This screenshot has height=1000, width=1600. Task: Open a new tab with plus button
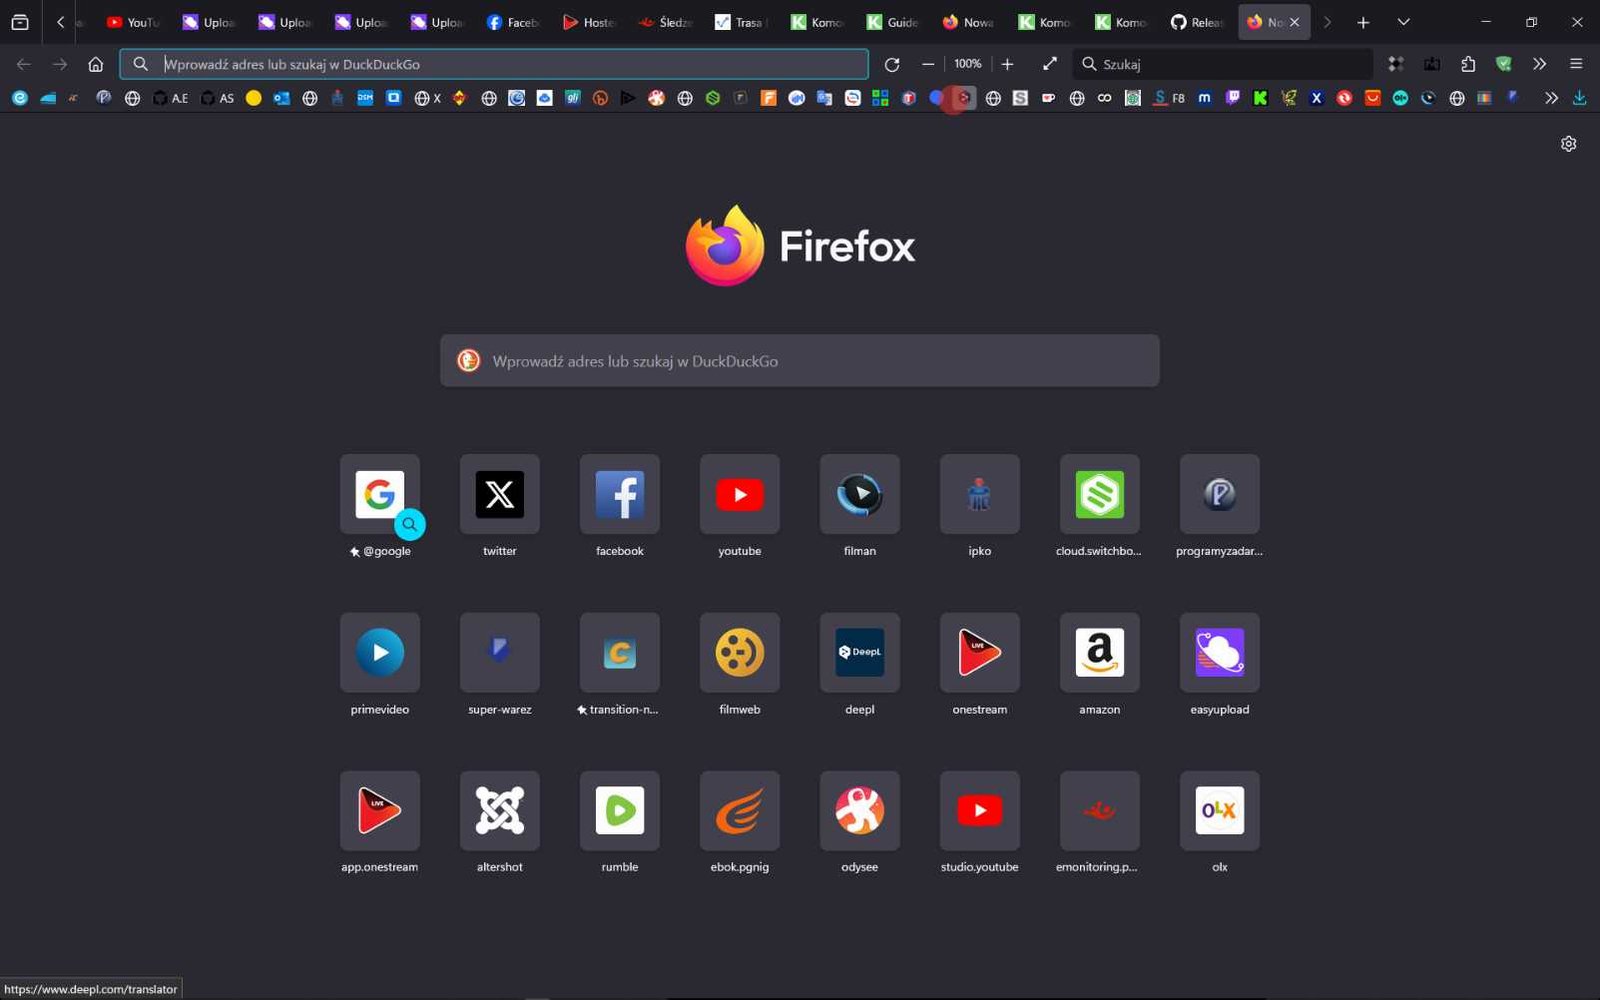(1363, 22)
